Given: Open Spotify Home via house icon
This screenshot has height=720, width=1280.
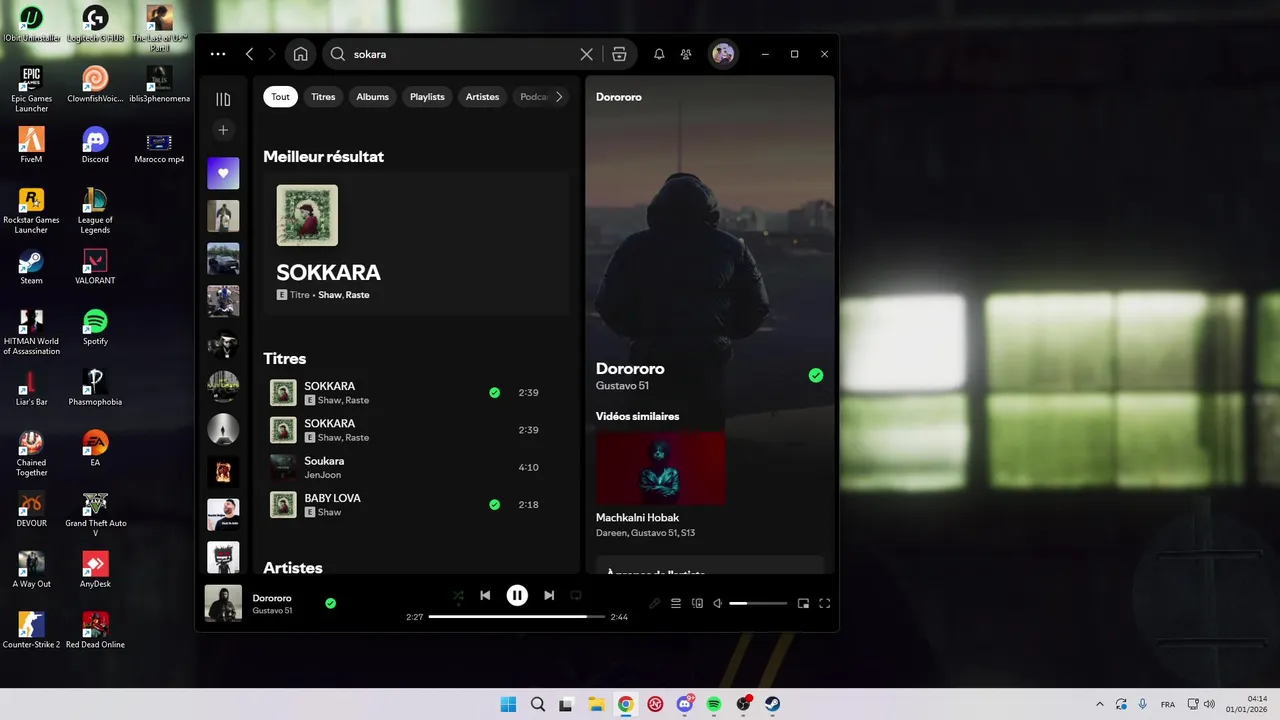Looking at the screenshot, I should pyautogui.click(x=300, y=54).
